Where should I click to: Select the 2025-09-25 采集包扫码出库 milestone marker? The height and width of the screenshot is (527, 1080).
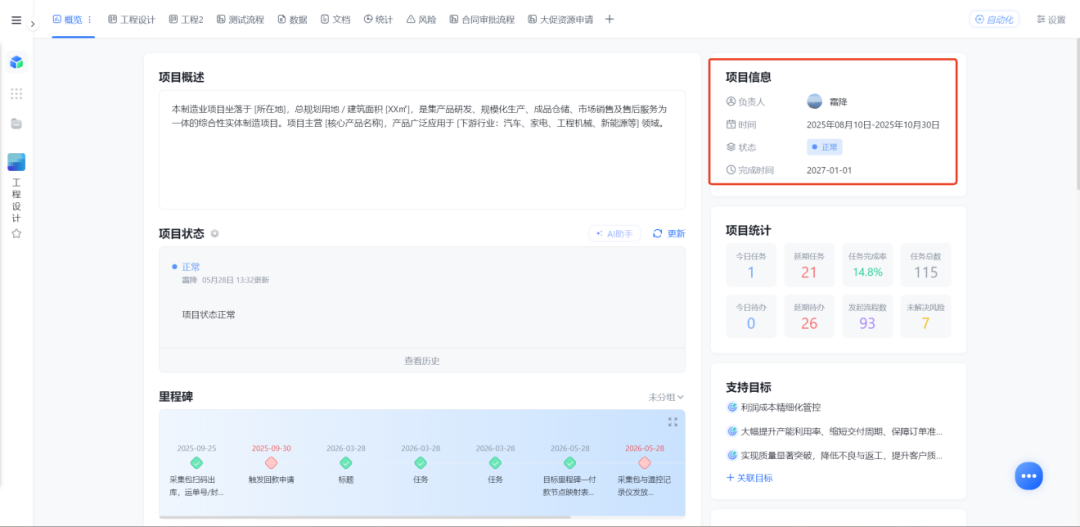[197, 463]
